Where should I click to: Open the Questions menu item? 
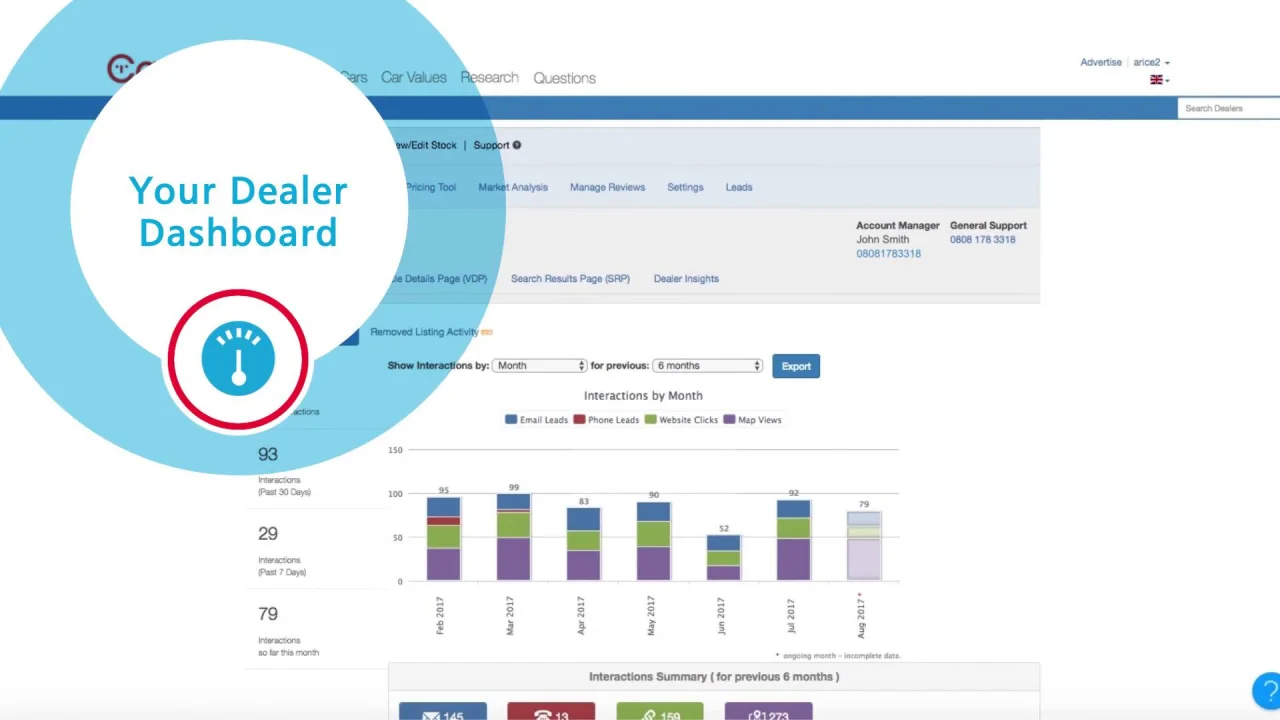click(x=564, y=78)
